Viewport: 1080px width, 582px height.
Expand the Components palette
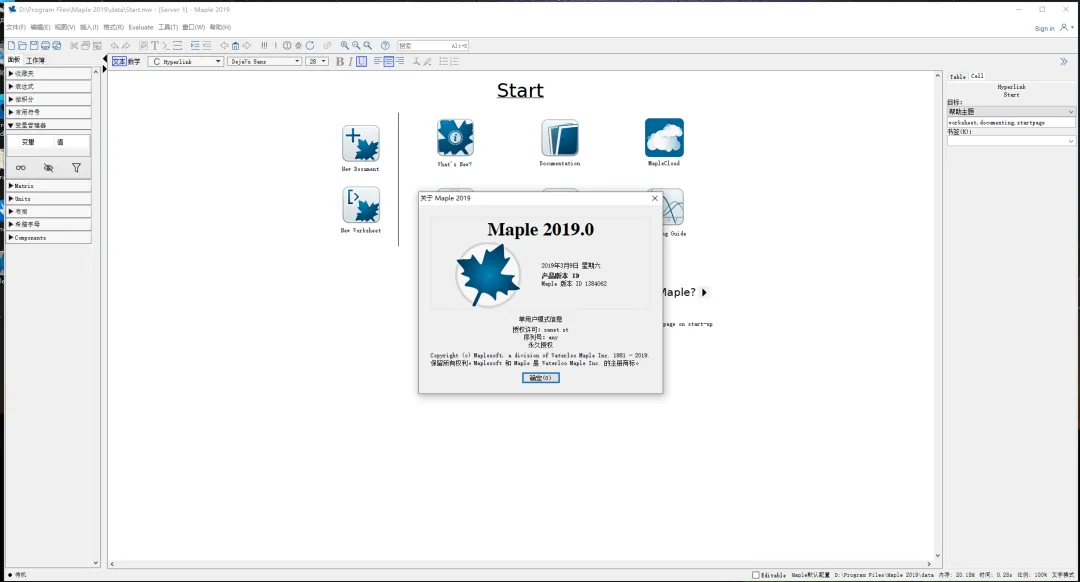coord(48,238)
